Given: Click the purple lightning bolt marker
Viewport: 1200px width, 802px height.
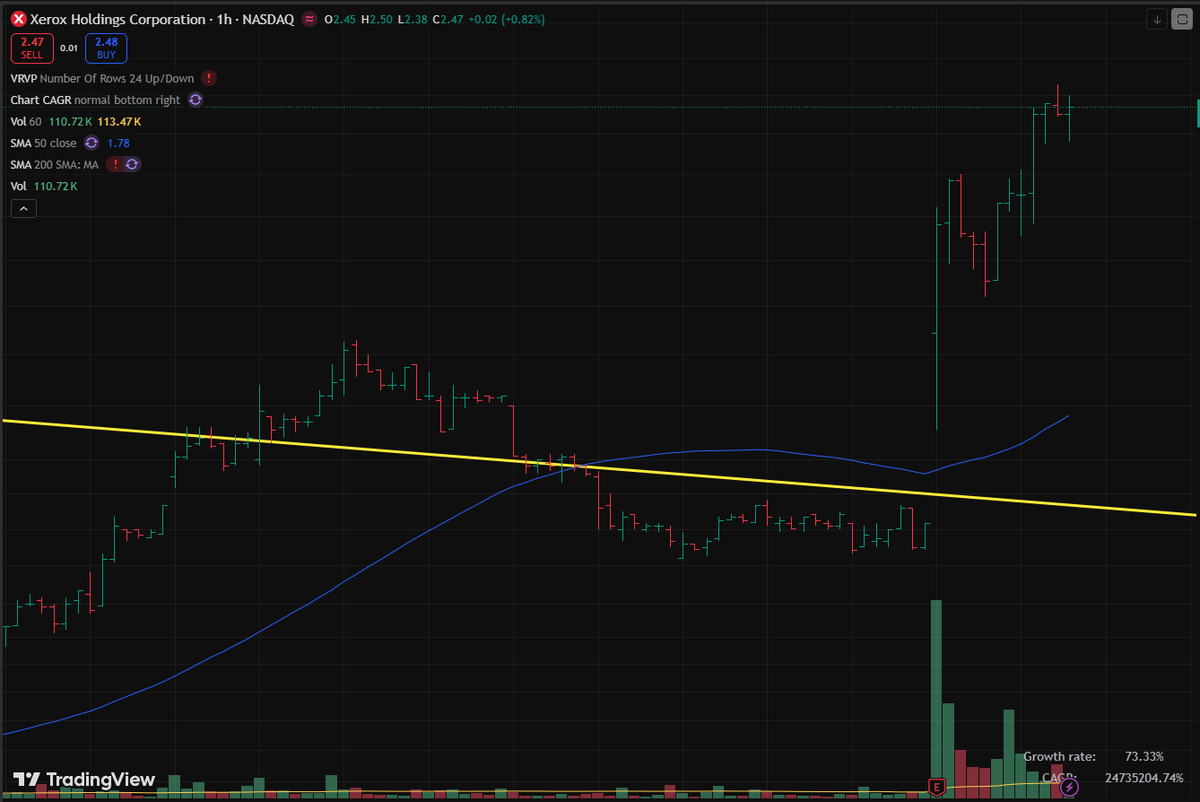Looking at the screenshot, I should coord(1069,787).
